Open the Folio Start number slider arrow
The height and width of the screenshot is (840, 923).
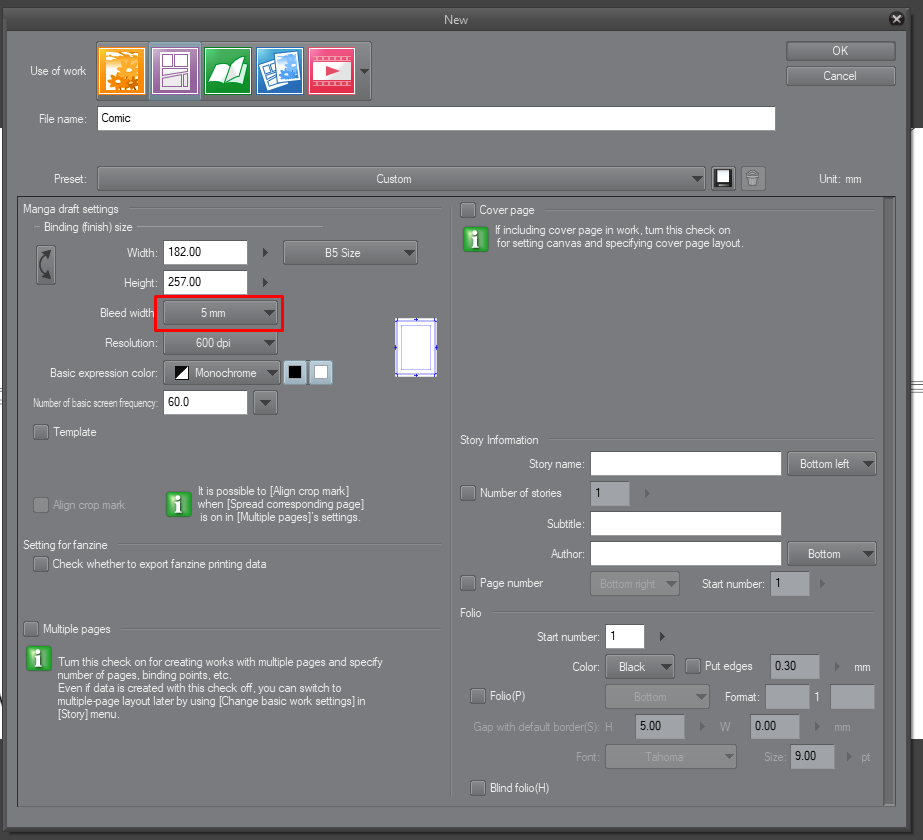pyautogui.click(x=662, y=637)
